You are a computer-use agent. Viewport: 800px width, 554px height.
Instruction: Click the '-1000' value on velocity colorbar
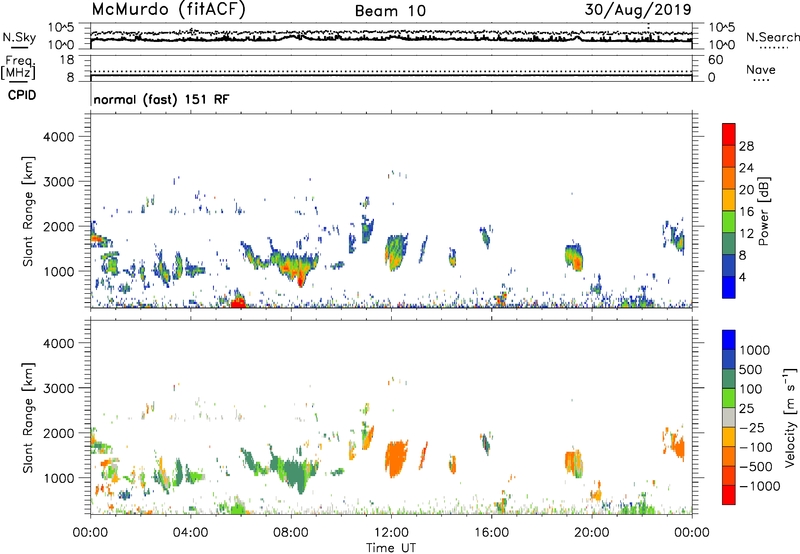coord(760,486)
